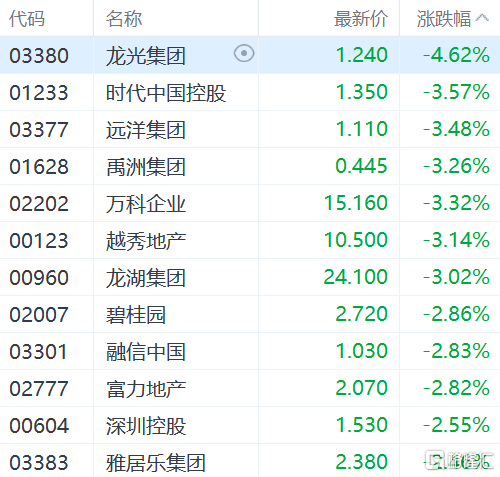Select stock code 00123
This screenshot has width=500, height=477.
(39, 241)
